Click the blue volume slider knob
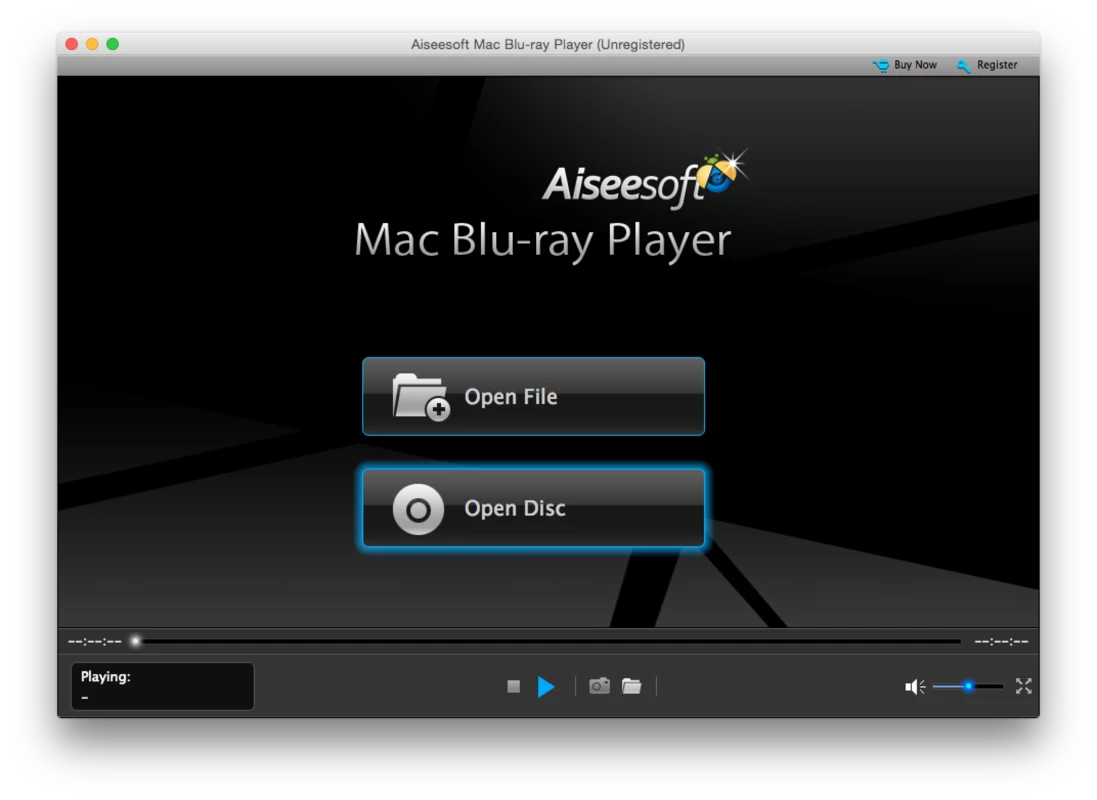The height and width of the screenshot is (800, 1097). [968, 686]
